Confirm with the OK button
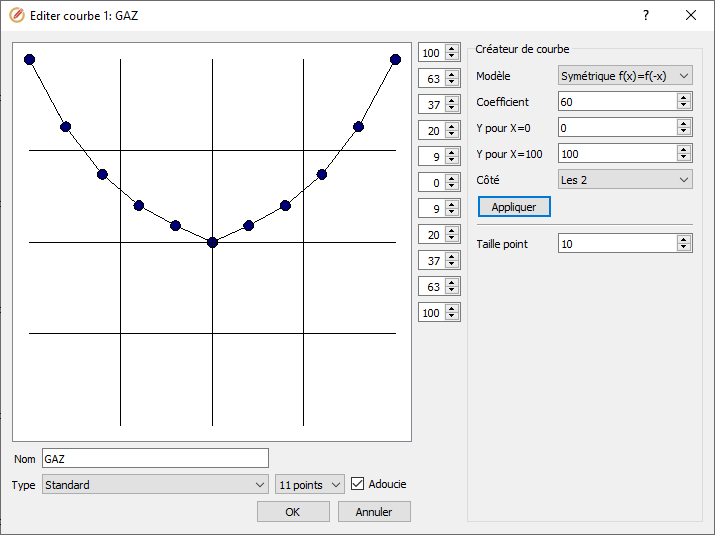Screen dimensions: 715x535 point(292,512)
